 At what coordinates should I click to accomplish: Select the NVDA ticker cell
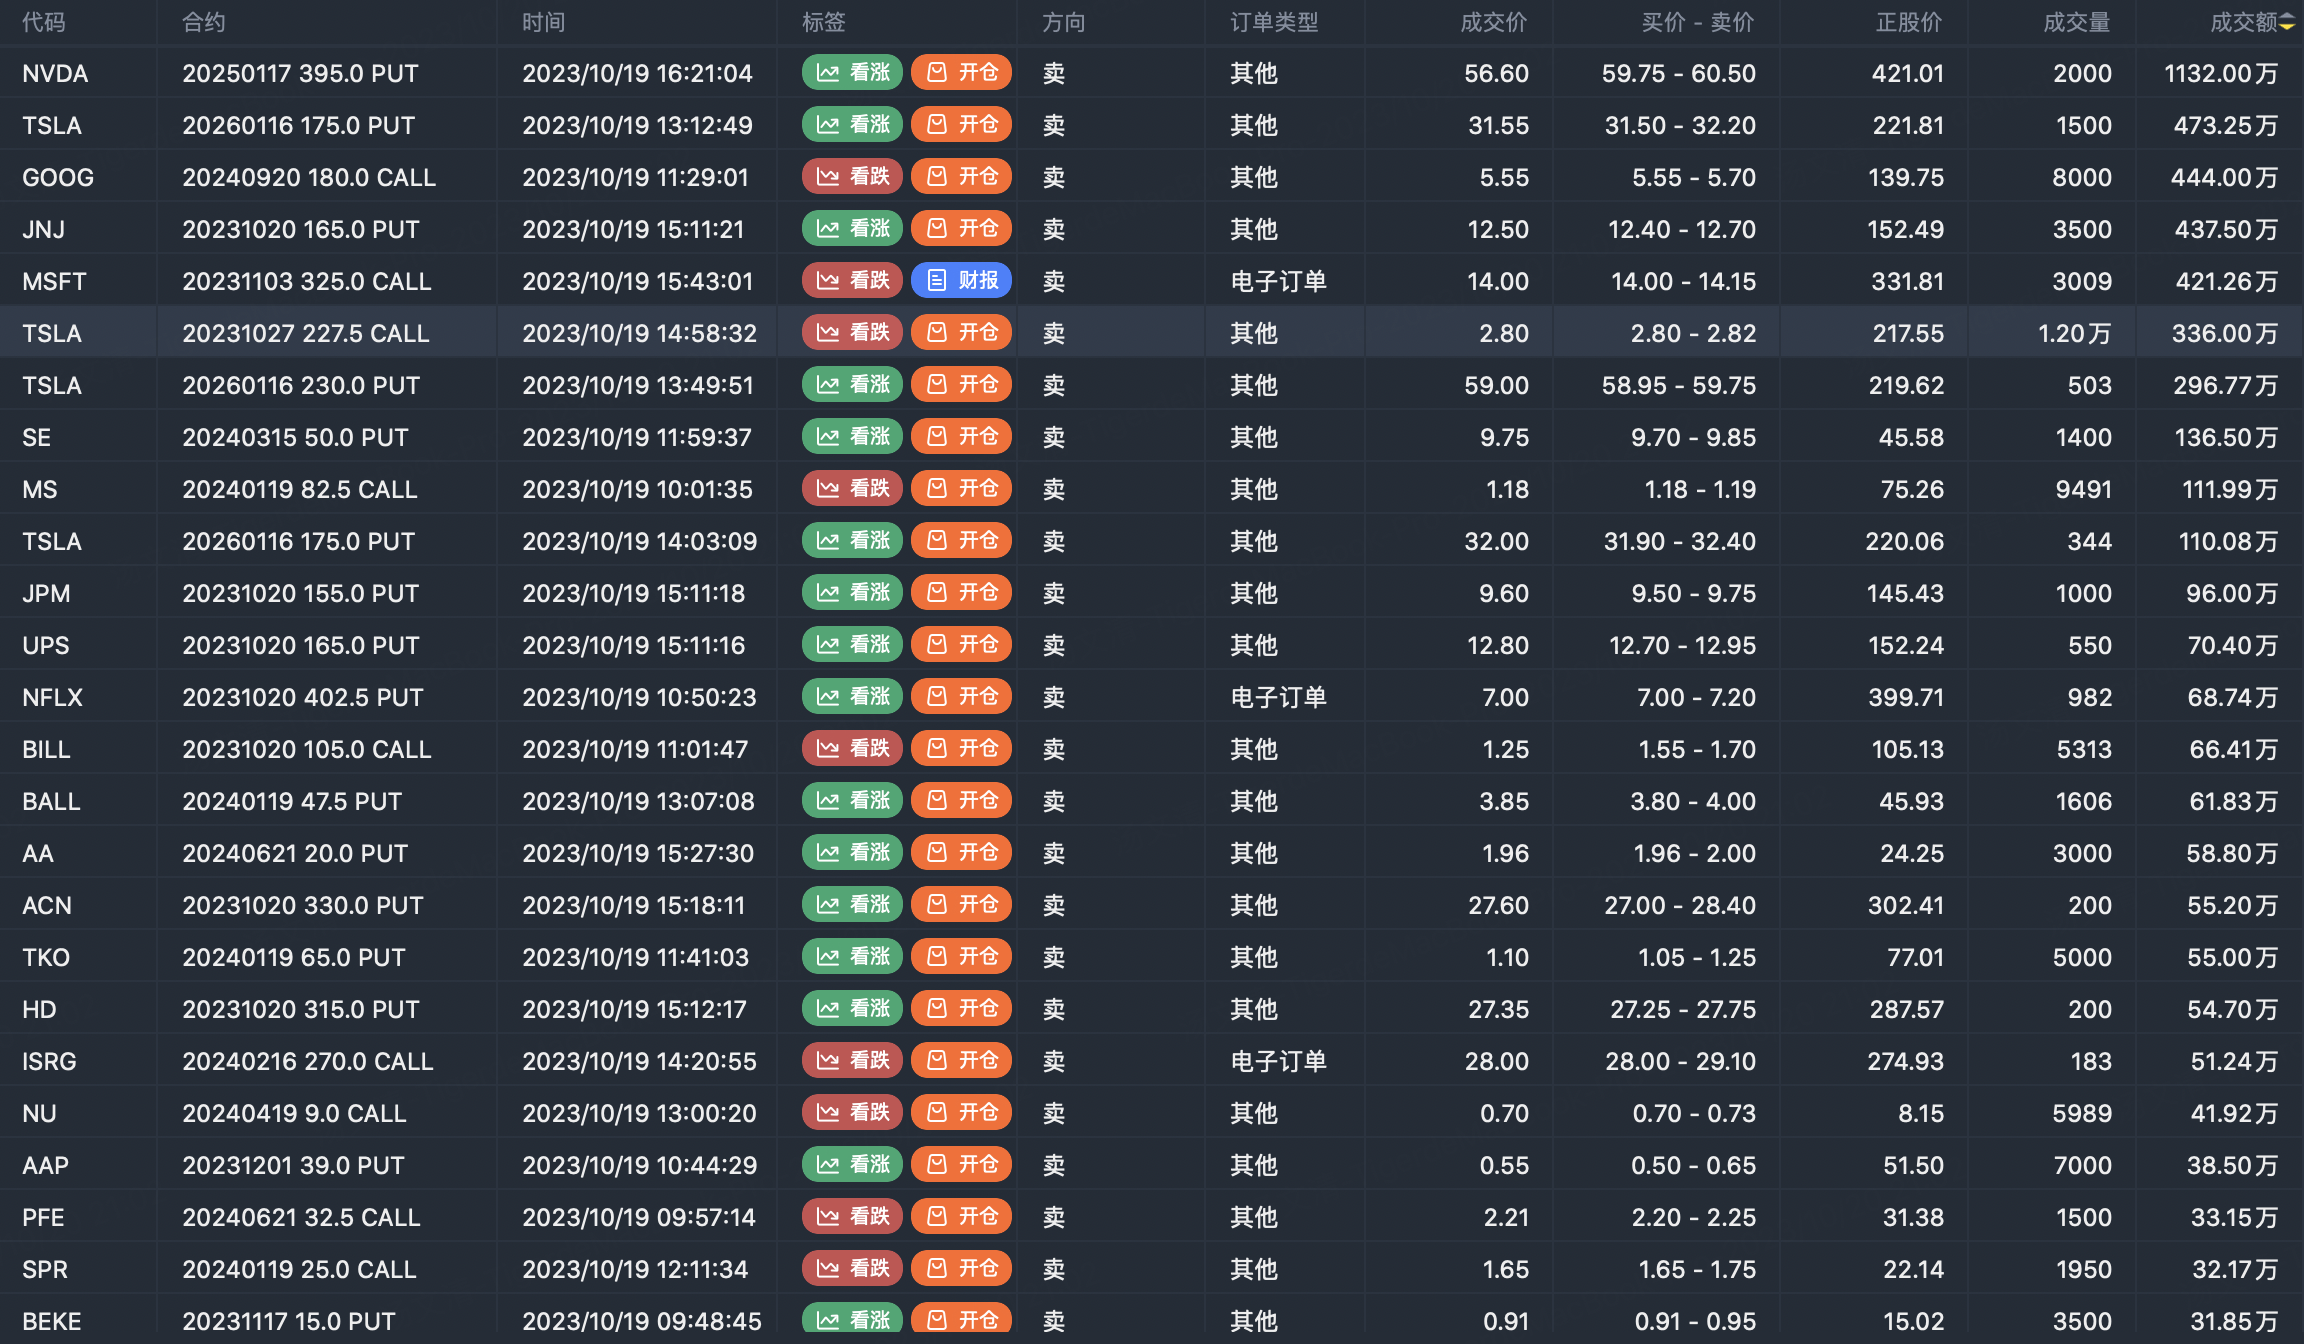pos(55,73)
